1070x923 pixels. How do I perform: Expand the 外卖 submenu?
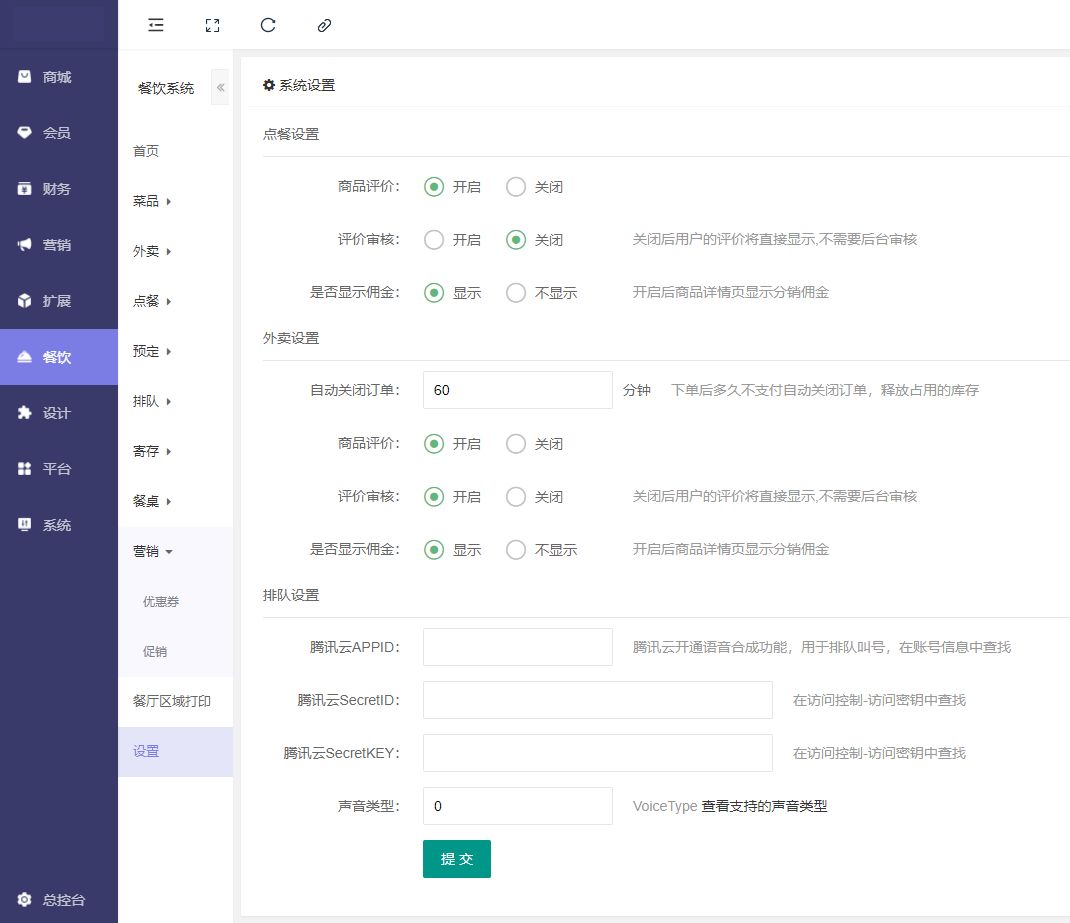[152, 251]
